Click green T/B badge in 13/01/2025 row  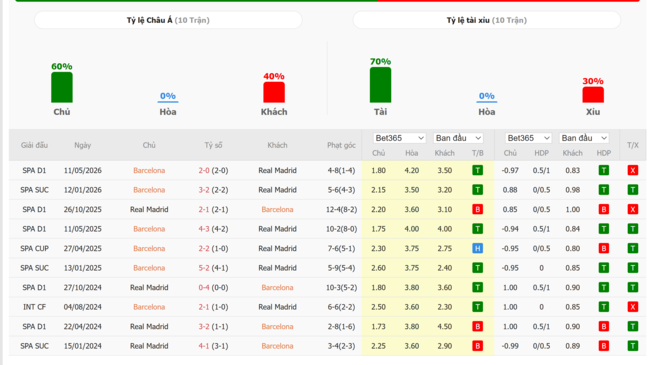pyautogui.click(x=478, y=268)
